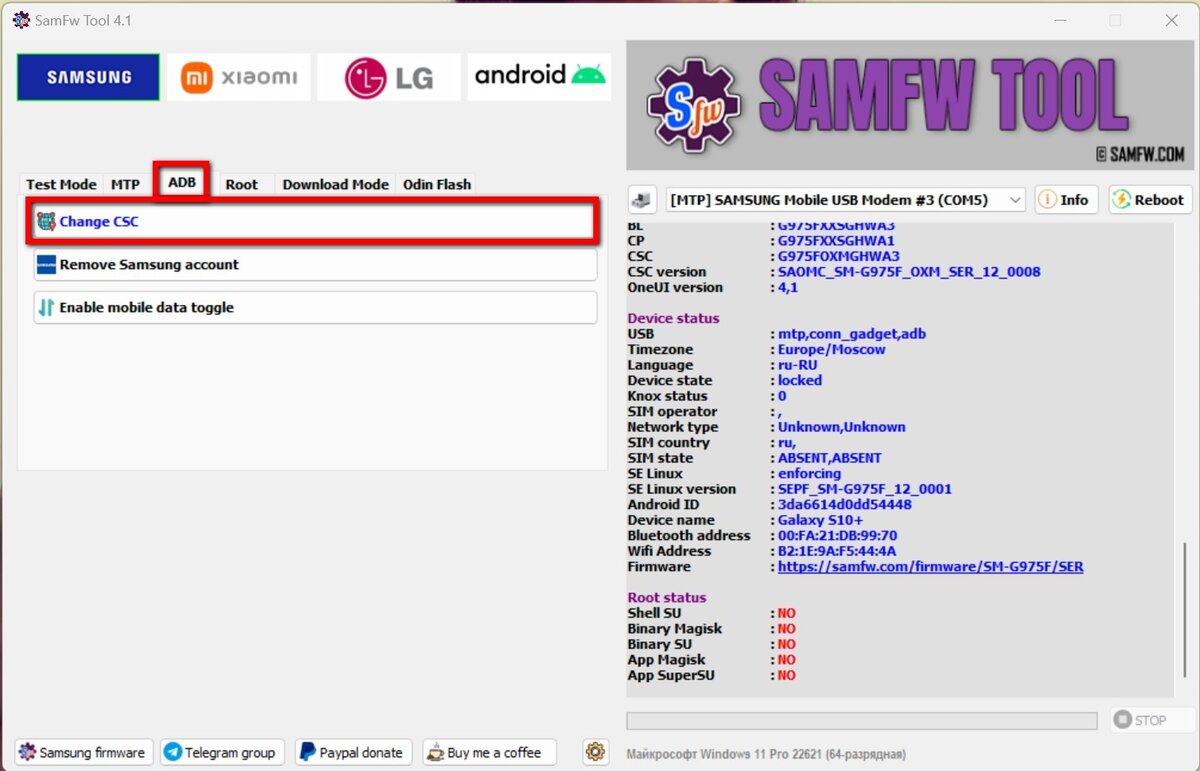
Task: Maximize the SamFw Tool window
Action: [1115, 20]
